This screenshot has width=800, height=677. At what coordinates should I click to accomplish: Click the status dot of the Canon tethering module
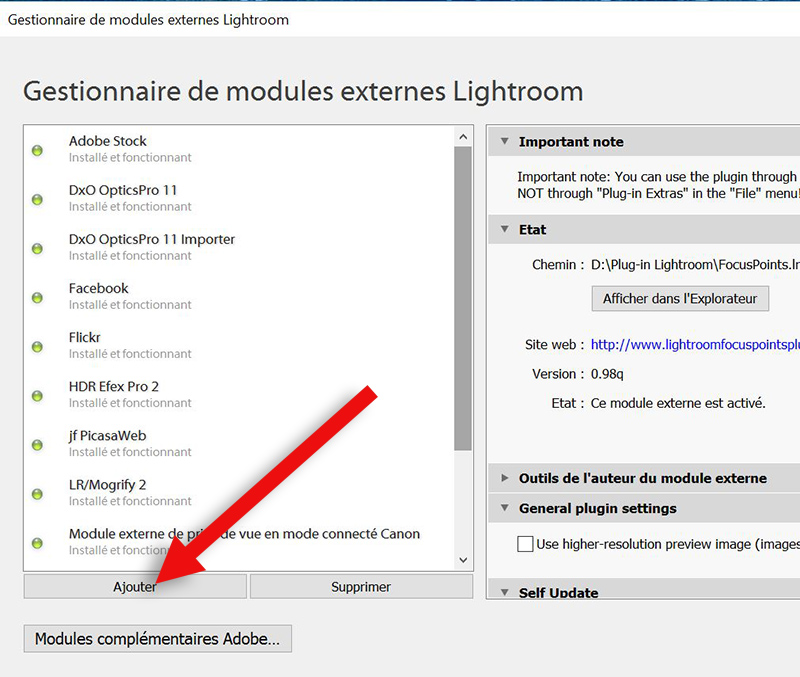(37, 543)
